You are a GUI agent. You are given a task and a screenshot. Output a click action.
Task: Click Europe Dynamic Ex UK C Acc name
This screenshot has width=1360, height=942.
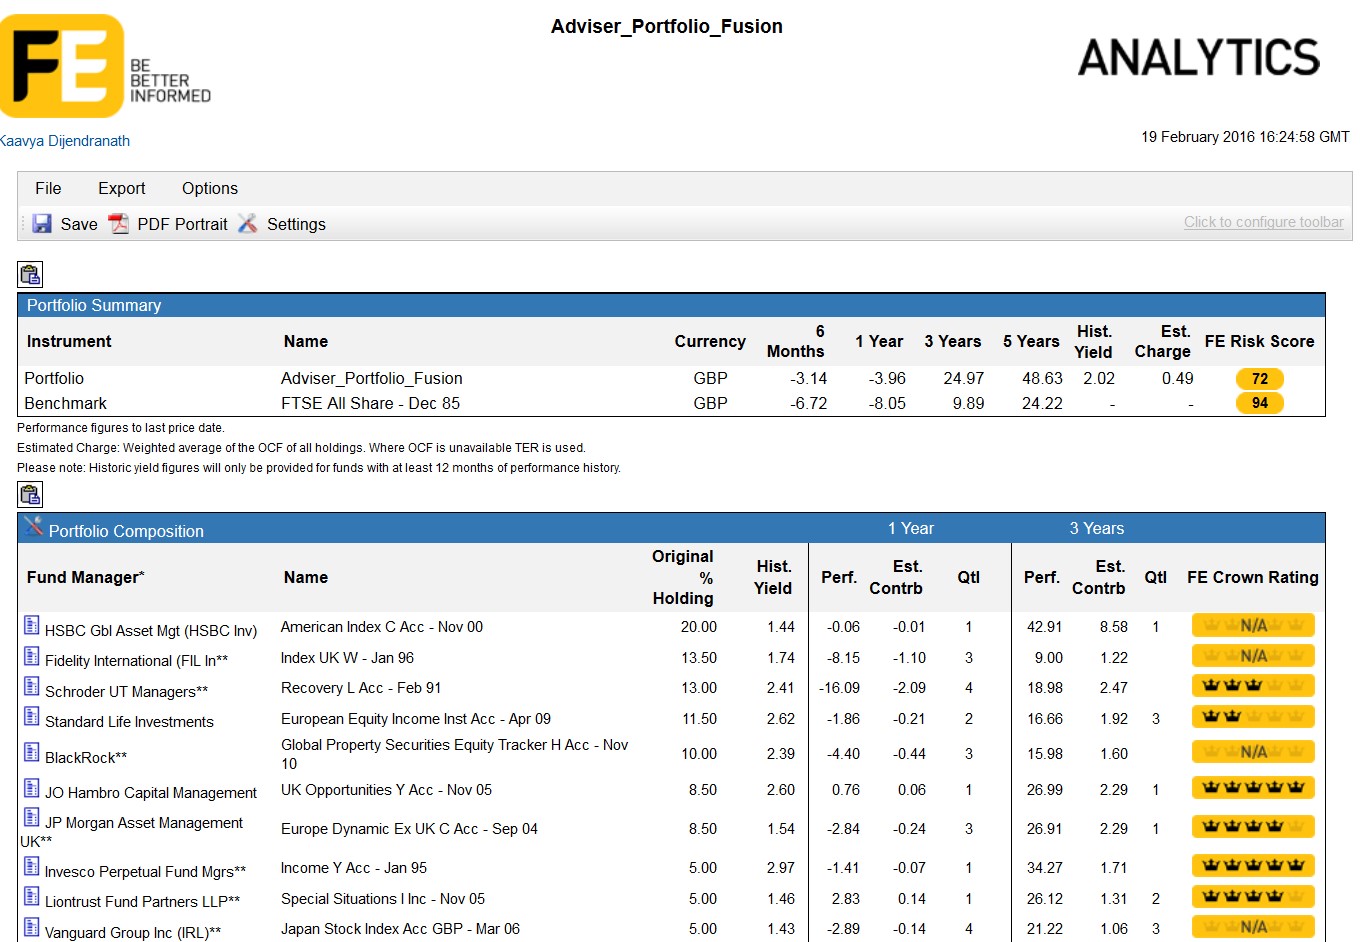[409, 829]
